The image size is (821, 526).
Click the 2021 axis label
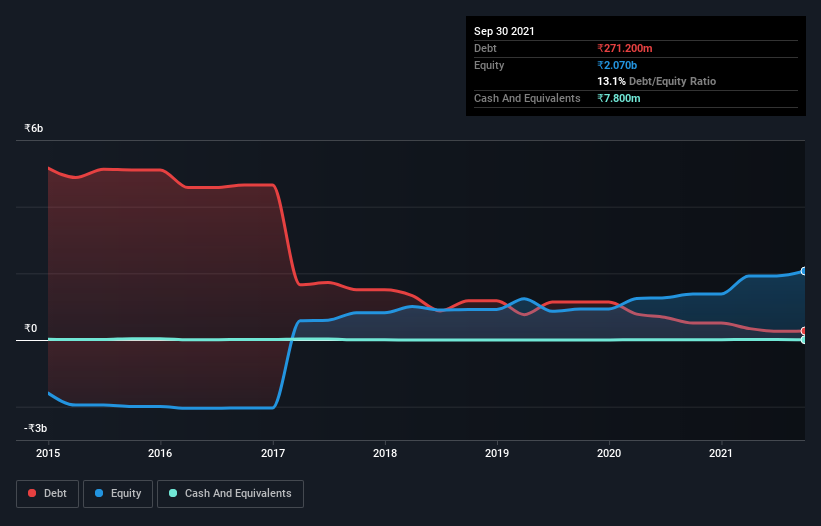721,453
